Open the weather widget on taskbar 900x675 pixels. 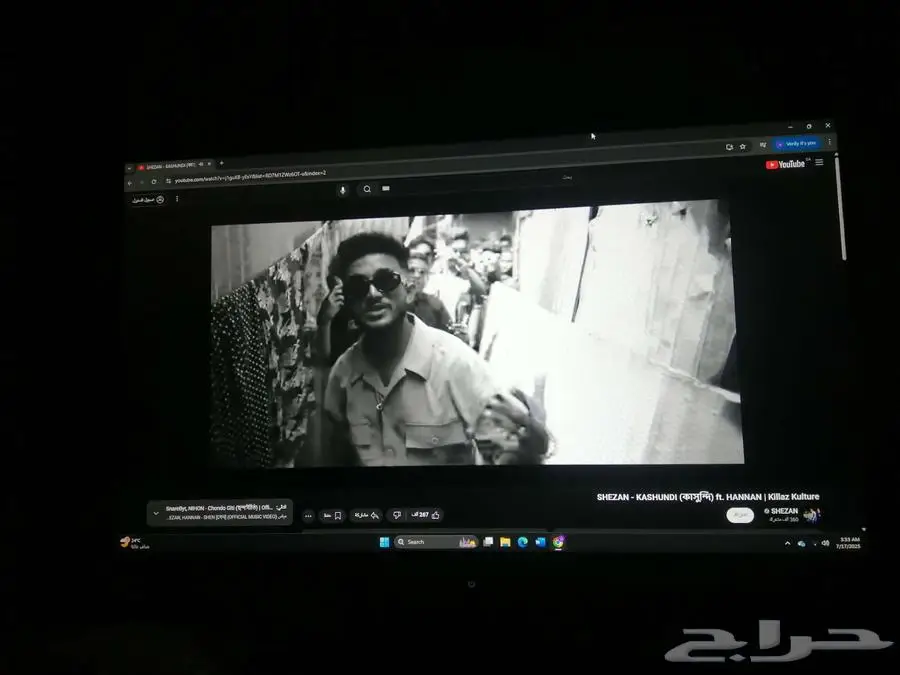(134, 542)
